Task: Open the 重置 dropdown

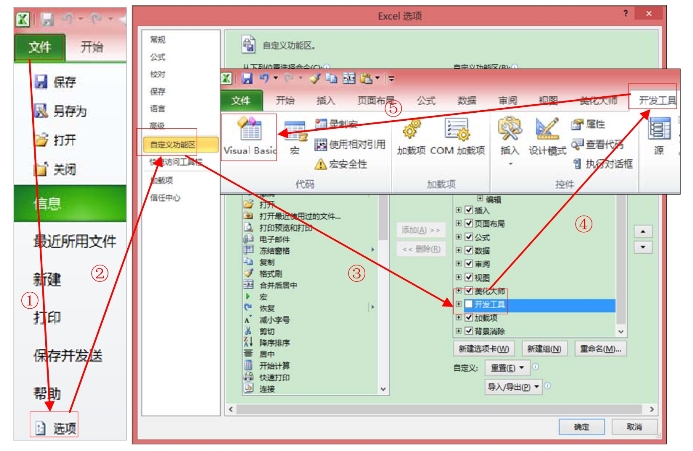Action: pyautogui.click(x=507, y=367)
